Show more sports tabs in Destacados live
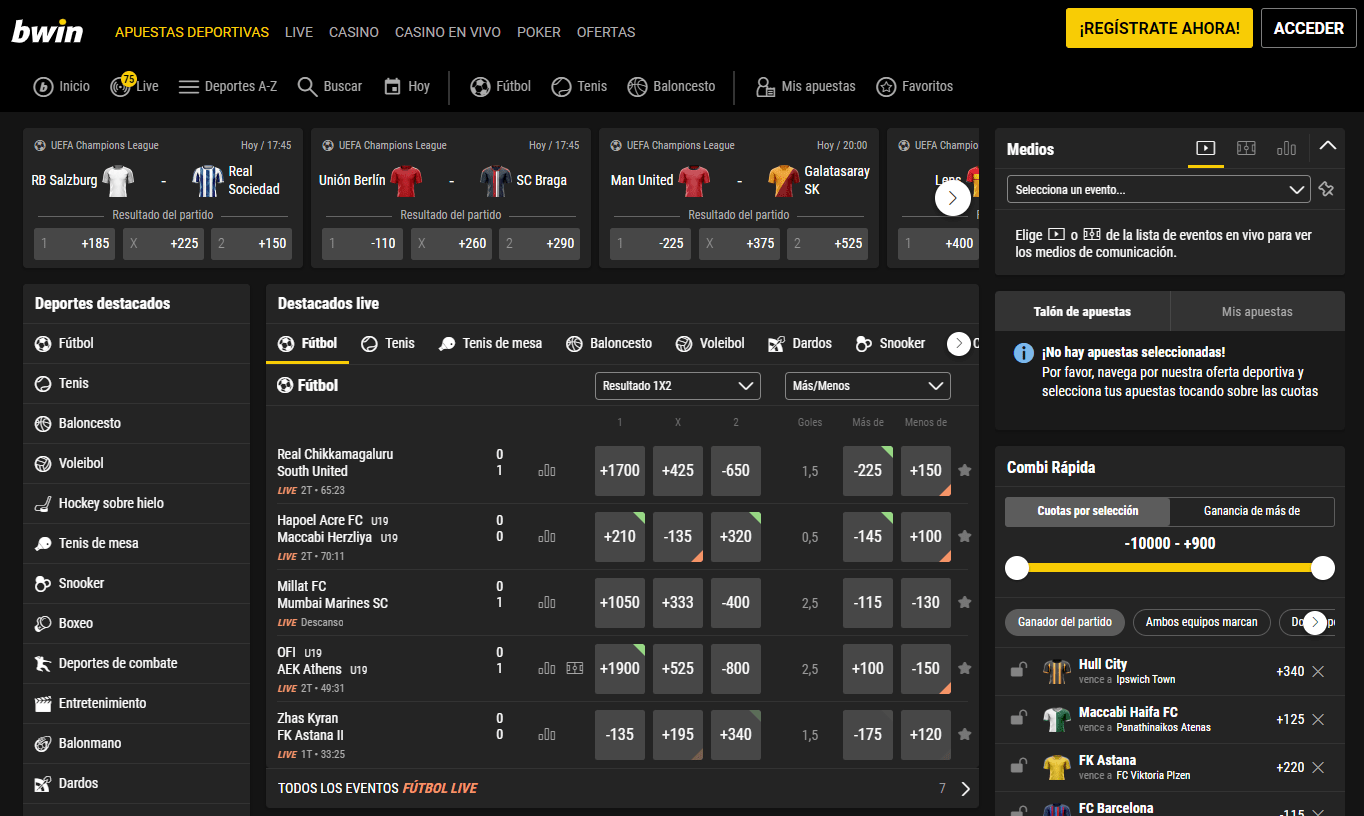This screenshot has height=816, width=1364. tap(958, 344)
